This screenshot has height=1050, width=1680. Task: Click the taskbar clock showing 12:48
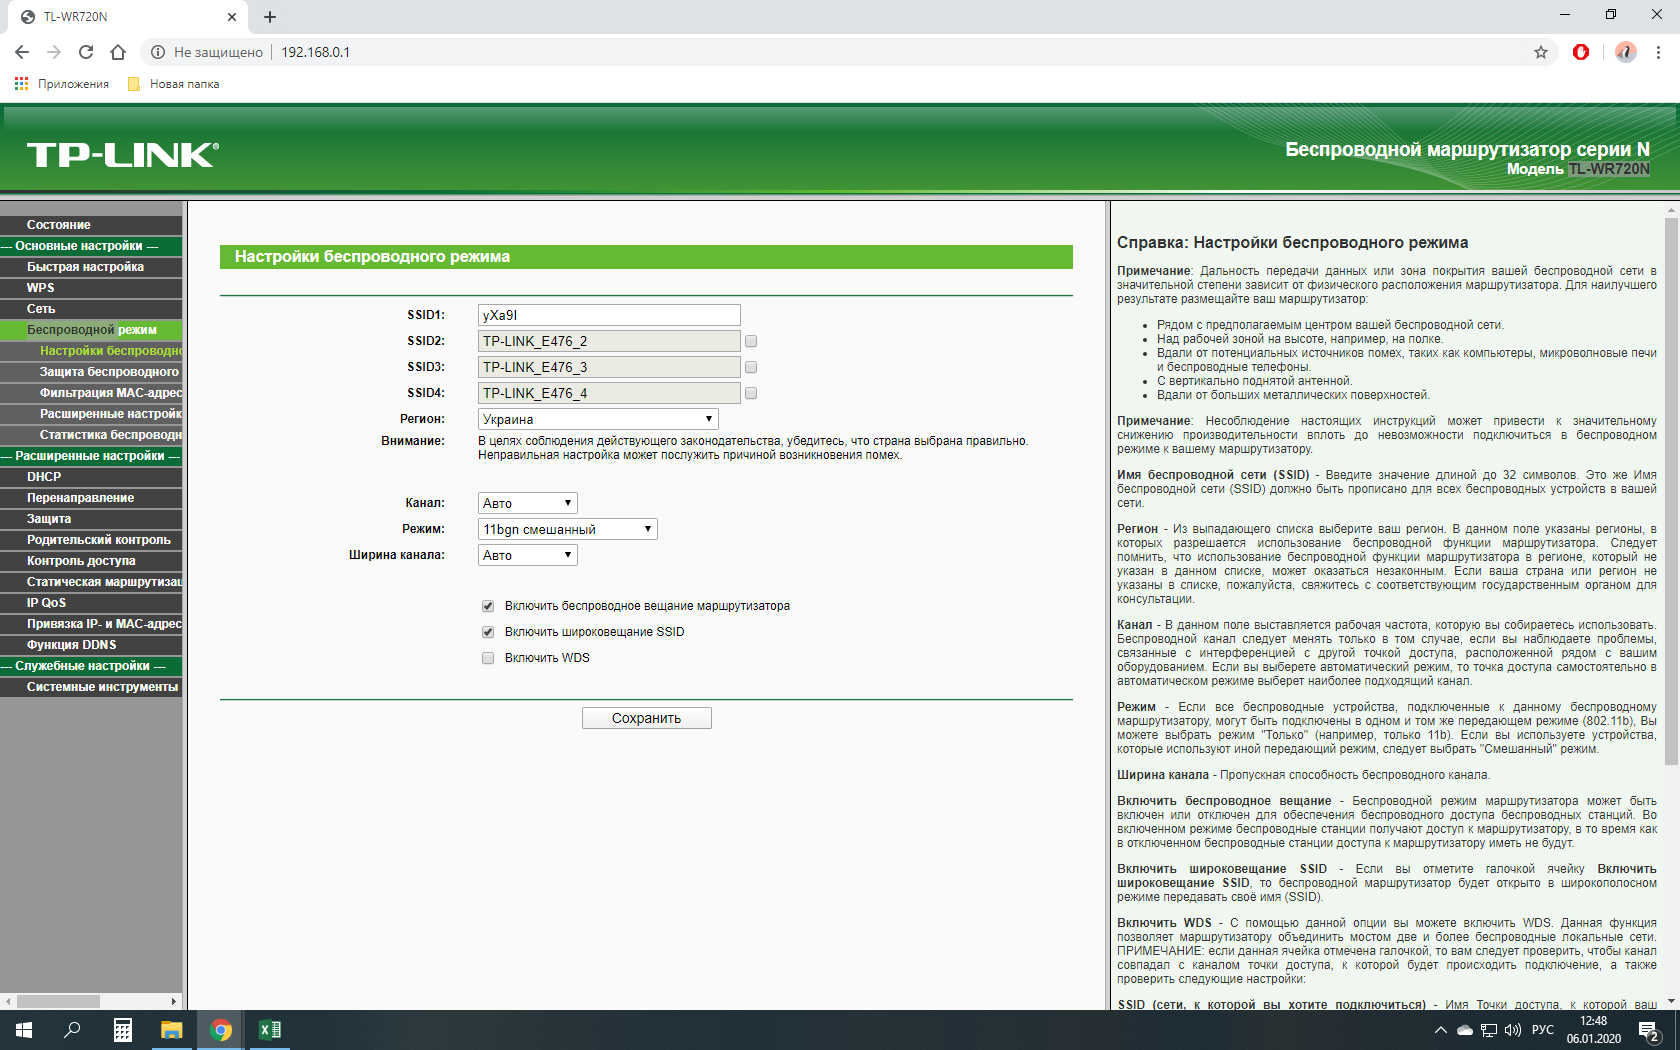pos(1594,1030)
